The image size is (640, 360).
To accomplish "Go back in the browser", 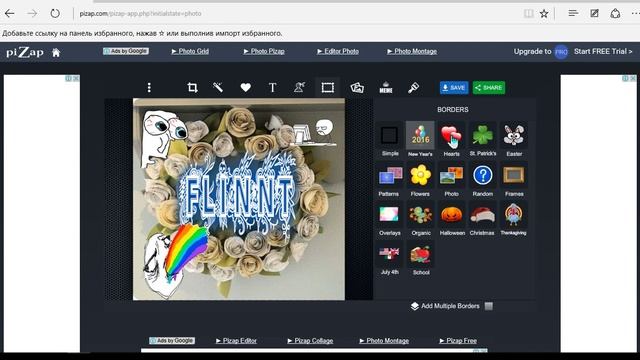I will pyautogui.click(x=9, y=13).
